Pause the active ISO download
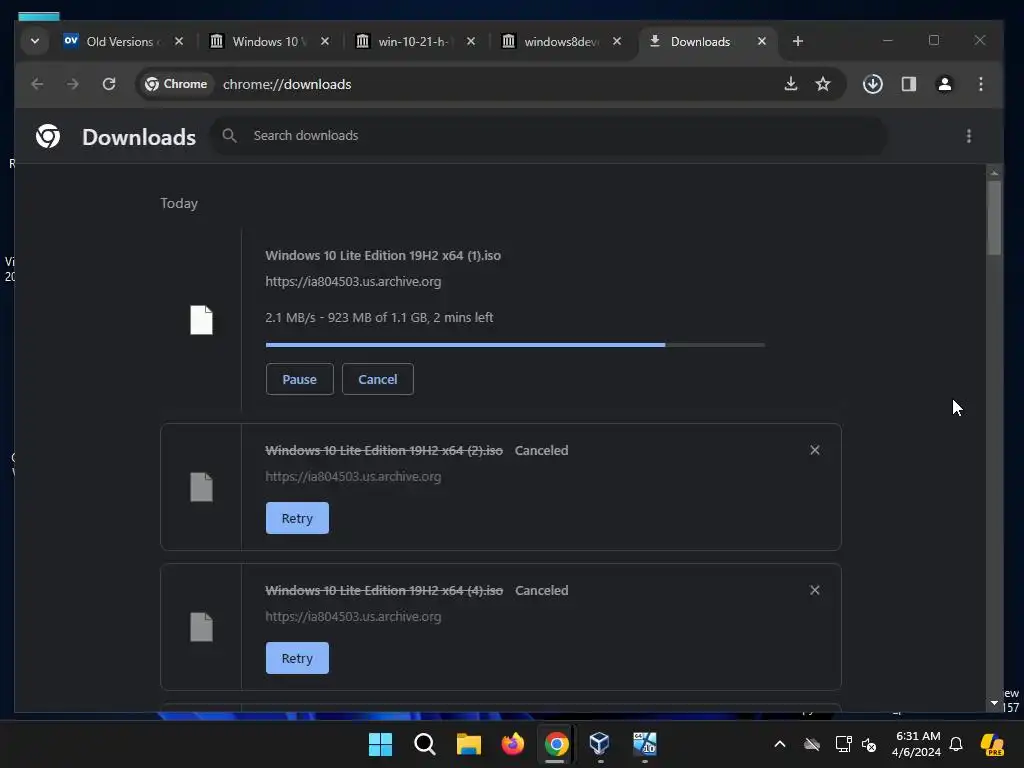The width and height of the screenshot is (1024, 768). click(x=300, y=379)
